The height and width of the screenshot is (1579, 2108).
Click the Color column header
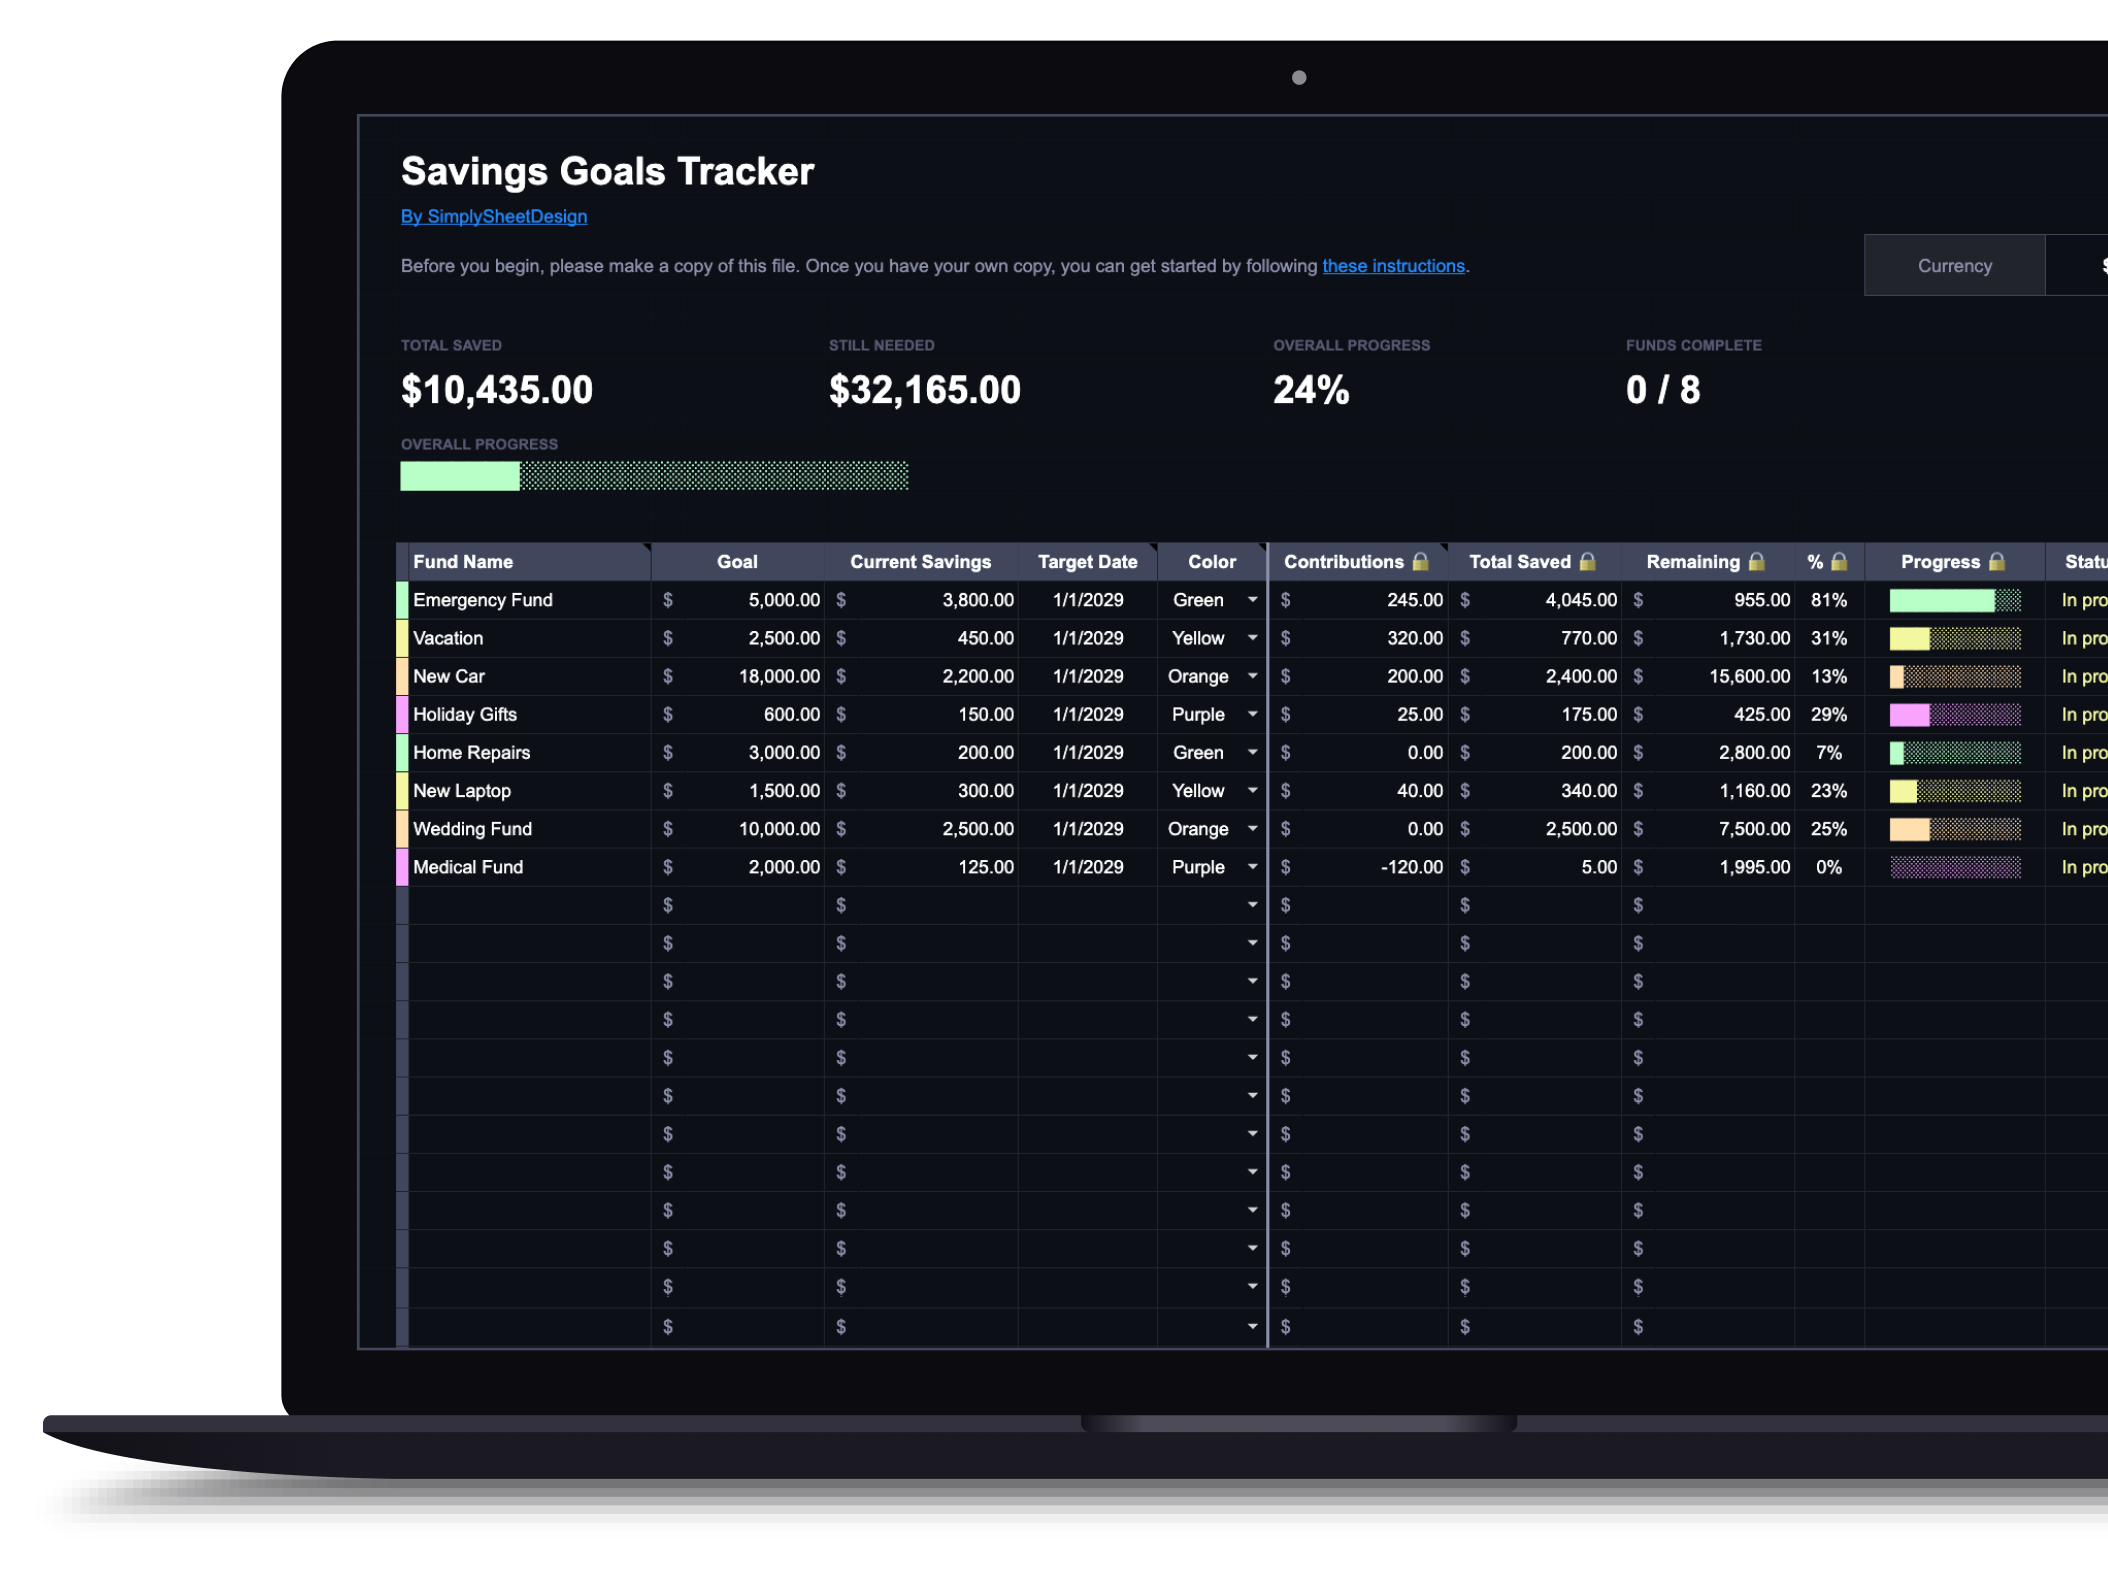1212,562
